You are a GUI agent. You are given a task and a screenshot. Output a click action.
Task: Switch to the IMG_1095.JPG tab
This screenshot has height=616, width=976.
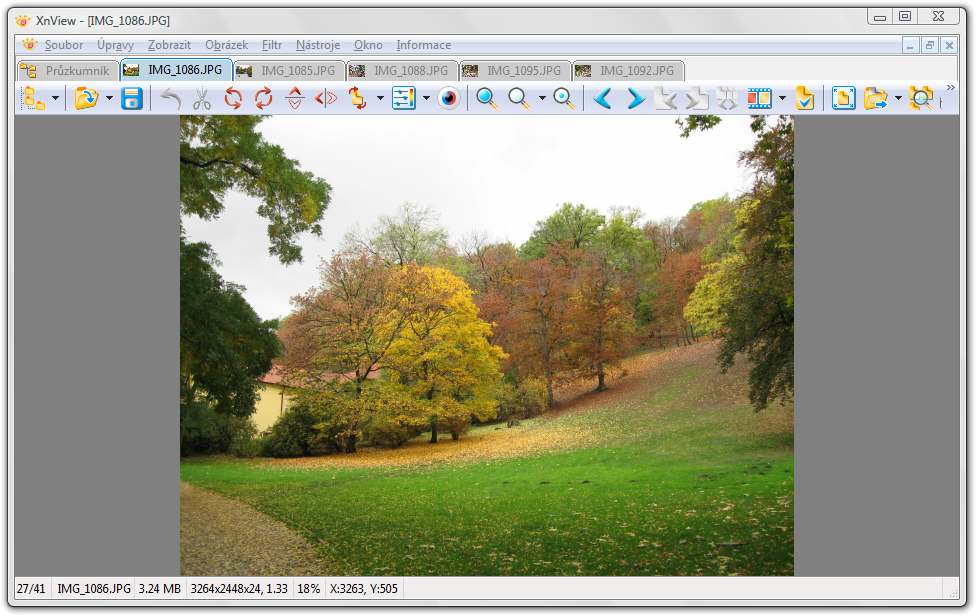[x=515, y=71]
